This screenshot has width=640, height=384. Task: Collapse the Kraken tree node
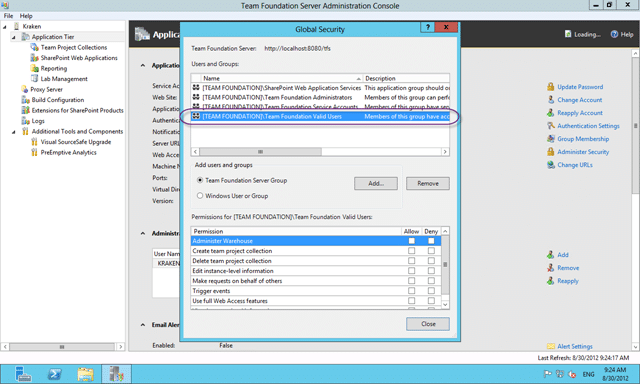(4, 27)
